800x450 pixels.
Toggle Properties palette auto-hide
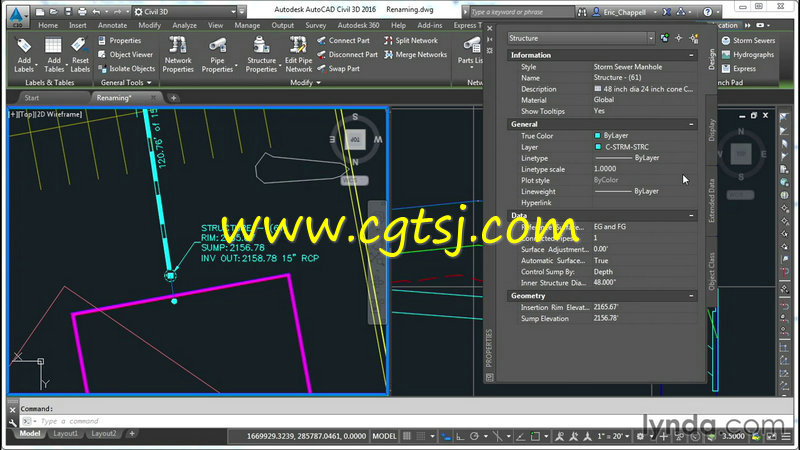pos(490,39)
